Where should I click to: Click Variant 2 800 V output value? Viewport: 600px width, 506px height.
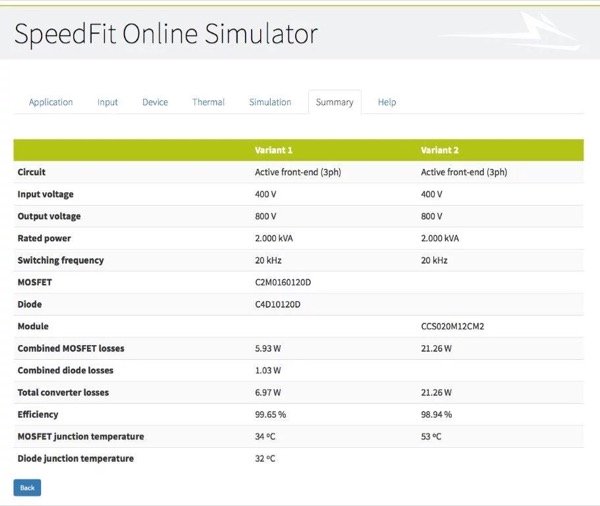(x=431, y=216)
